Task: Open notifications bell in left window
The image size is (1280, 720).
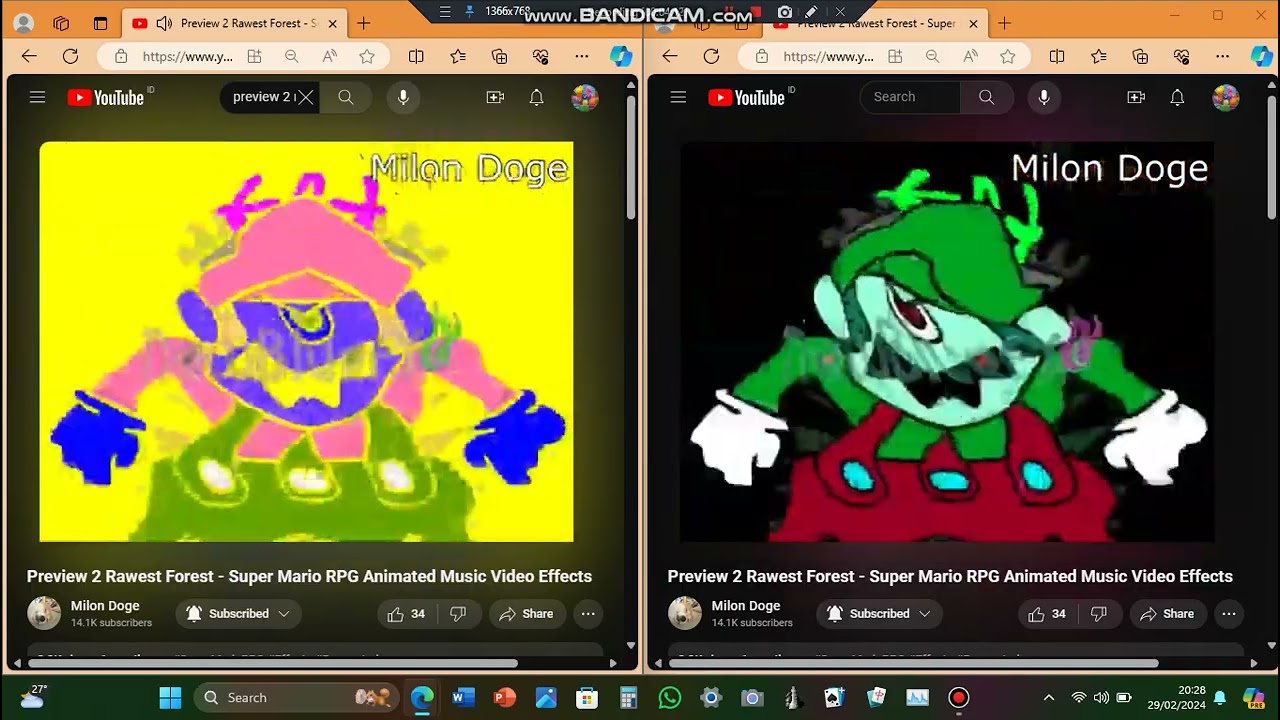Action: (x=537, y=97)
